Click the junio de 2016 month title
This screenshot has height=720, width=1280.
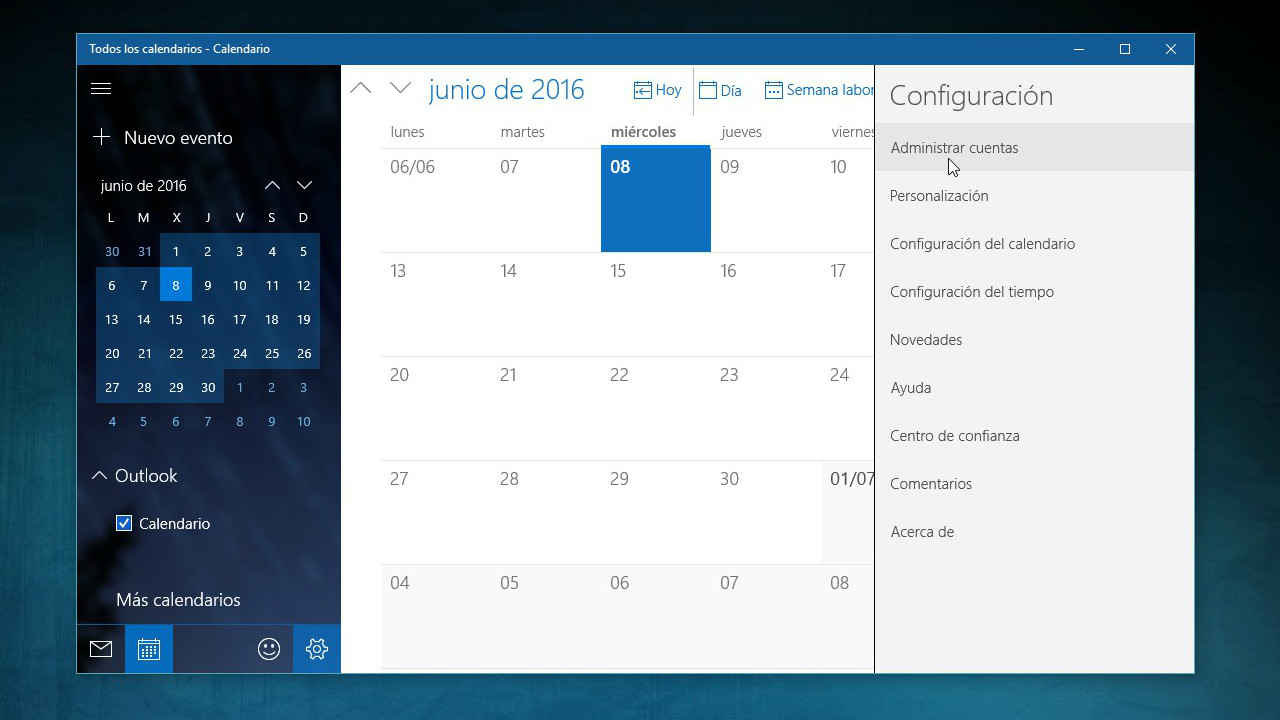click(506, 89)
